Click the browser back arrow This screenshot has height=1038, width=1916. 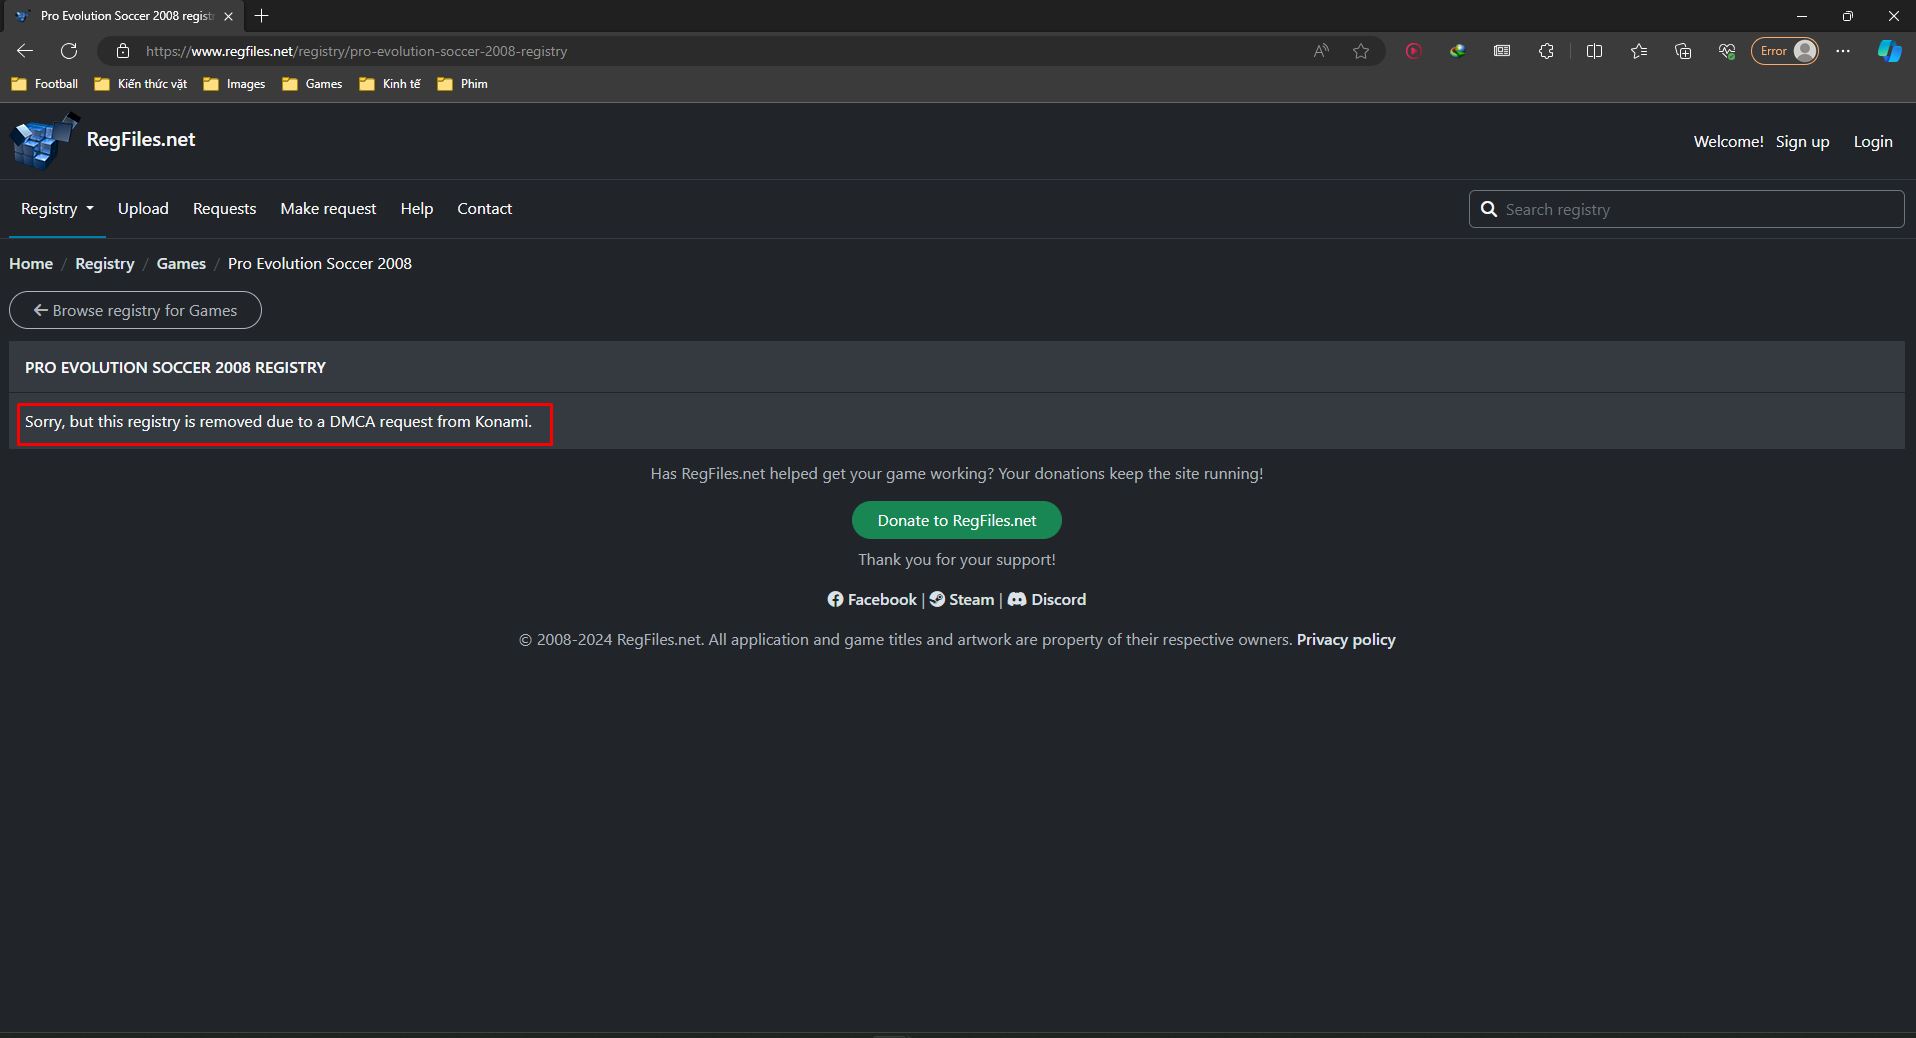pos(25,51)
